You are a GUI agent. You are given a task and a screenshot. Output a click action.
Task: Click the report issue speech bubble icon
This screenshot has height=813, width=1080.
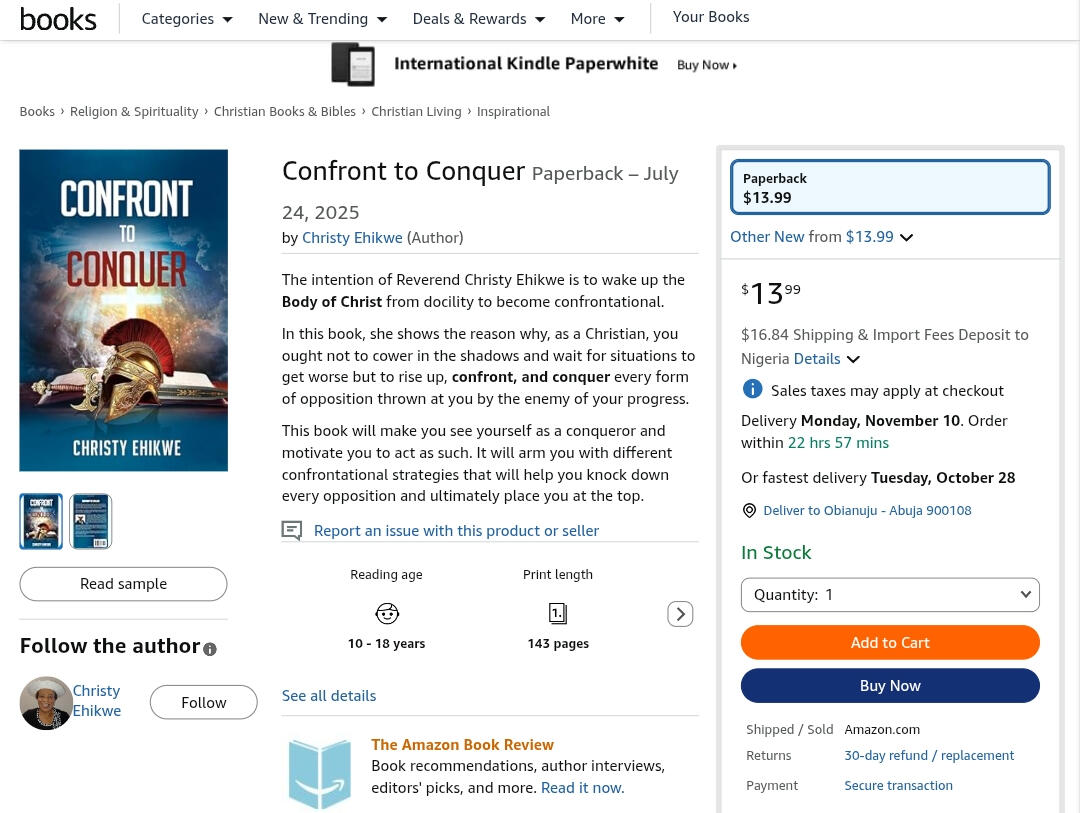pos(292,530)
